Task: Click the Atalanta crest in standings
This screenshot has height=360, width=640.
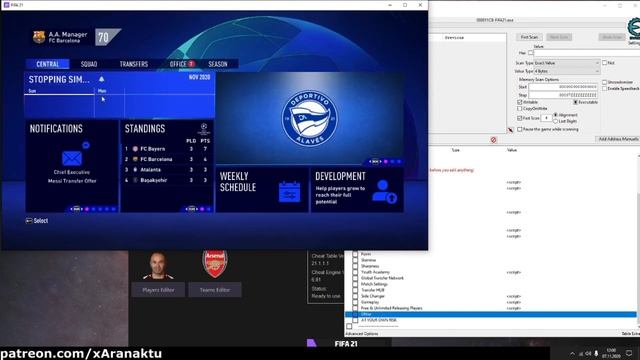Action: pyautogui.click(x=135, y=170)
